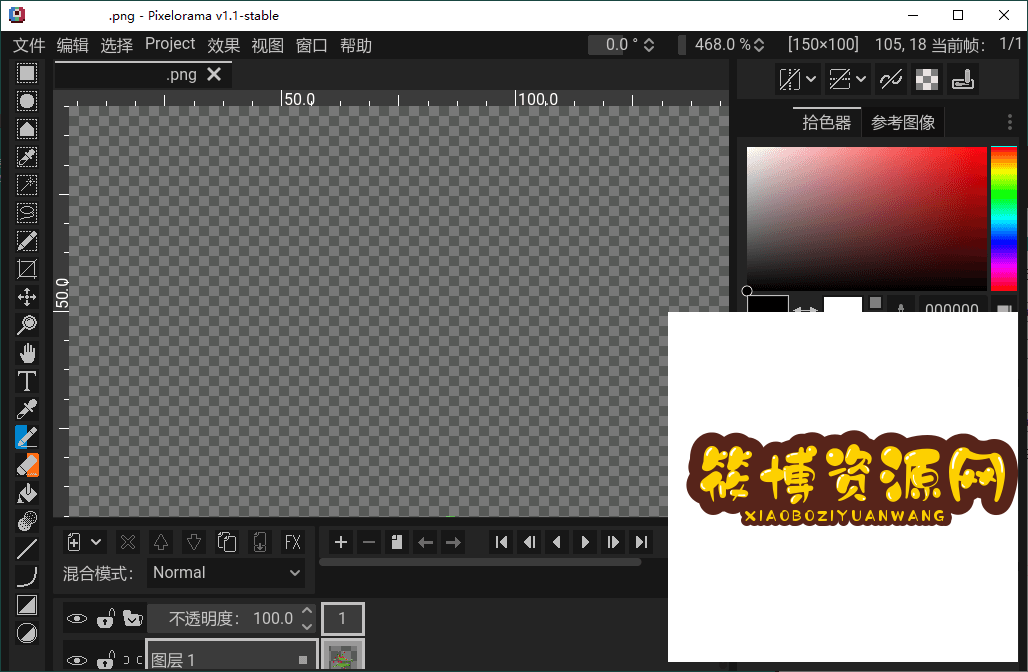Select the Elliptical Selection tool
This screenshot has height=672, width=1028.
(27, 101)
